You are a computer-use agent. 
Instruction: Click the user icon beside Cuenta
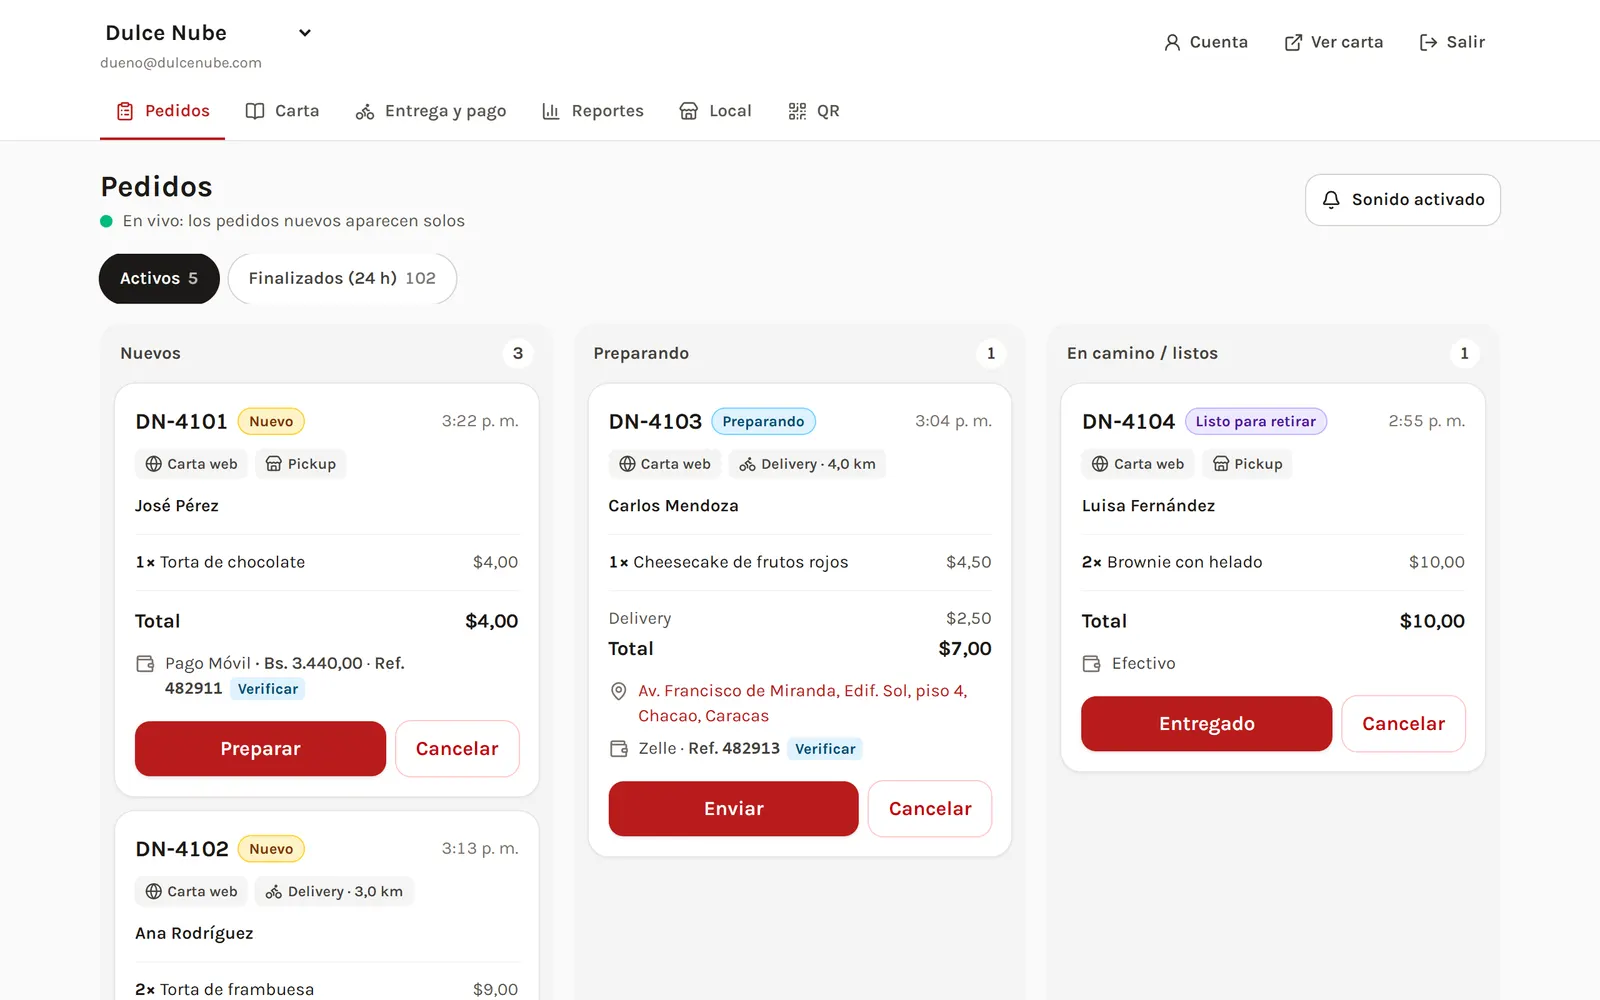[x=1172, y=42]
